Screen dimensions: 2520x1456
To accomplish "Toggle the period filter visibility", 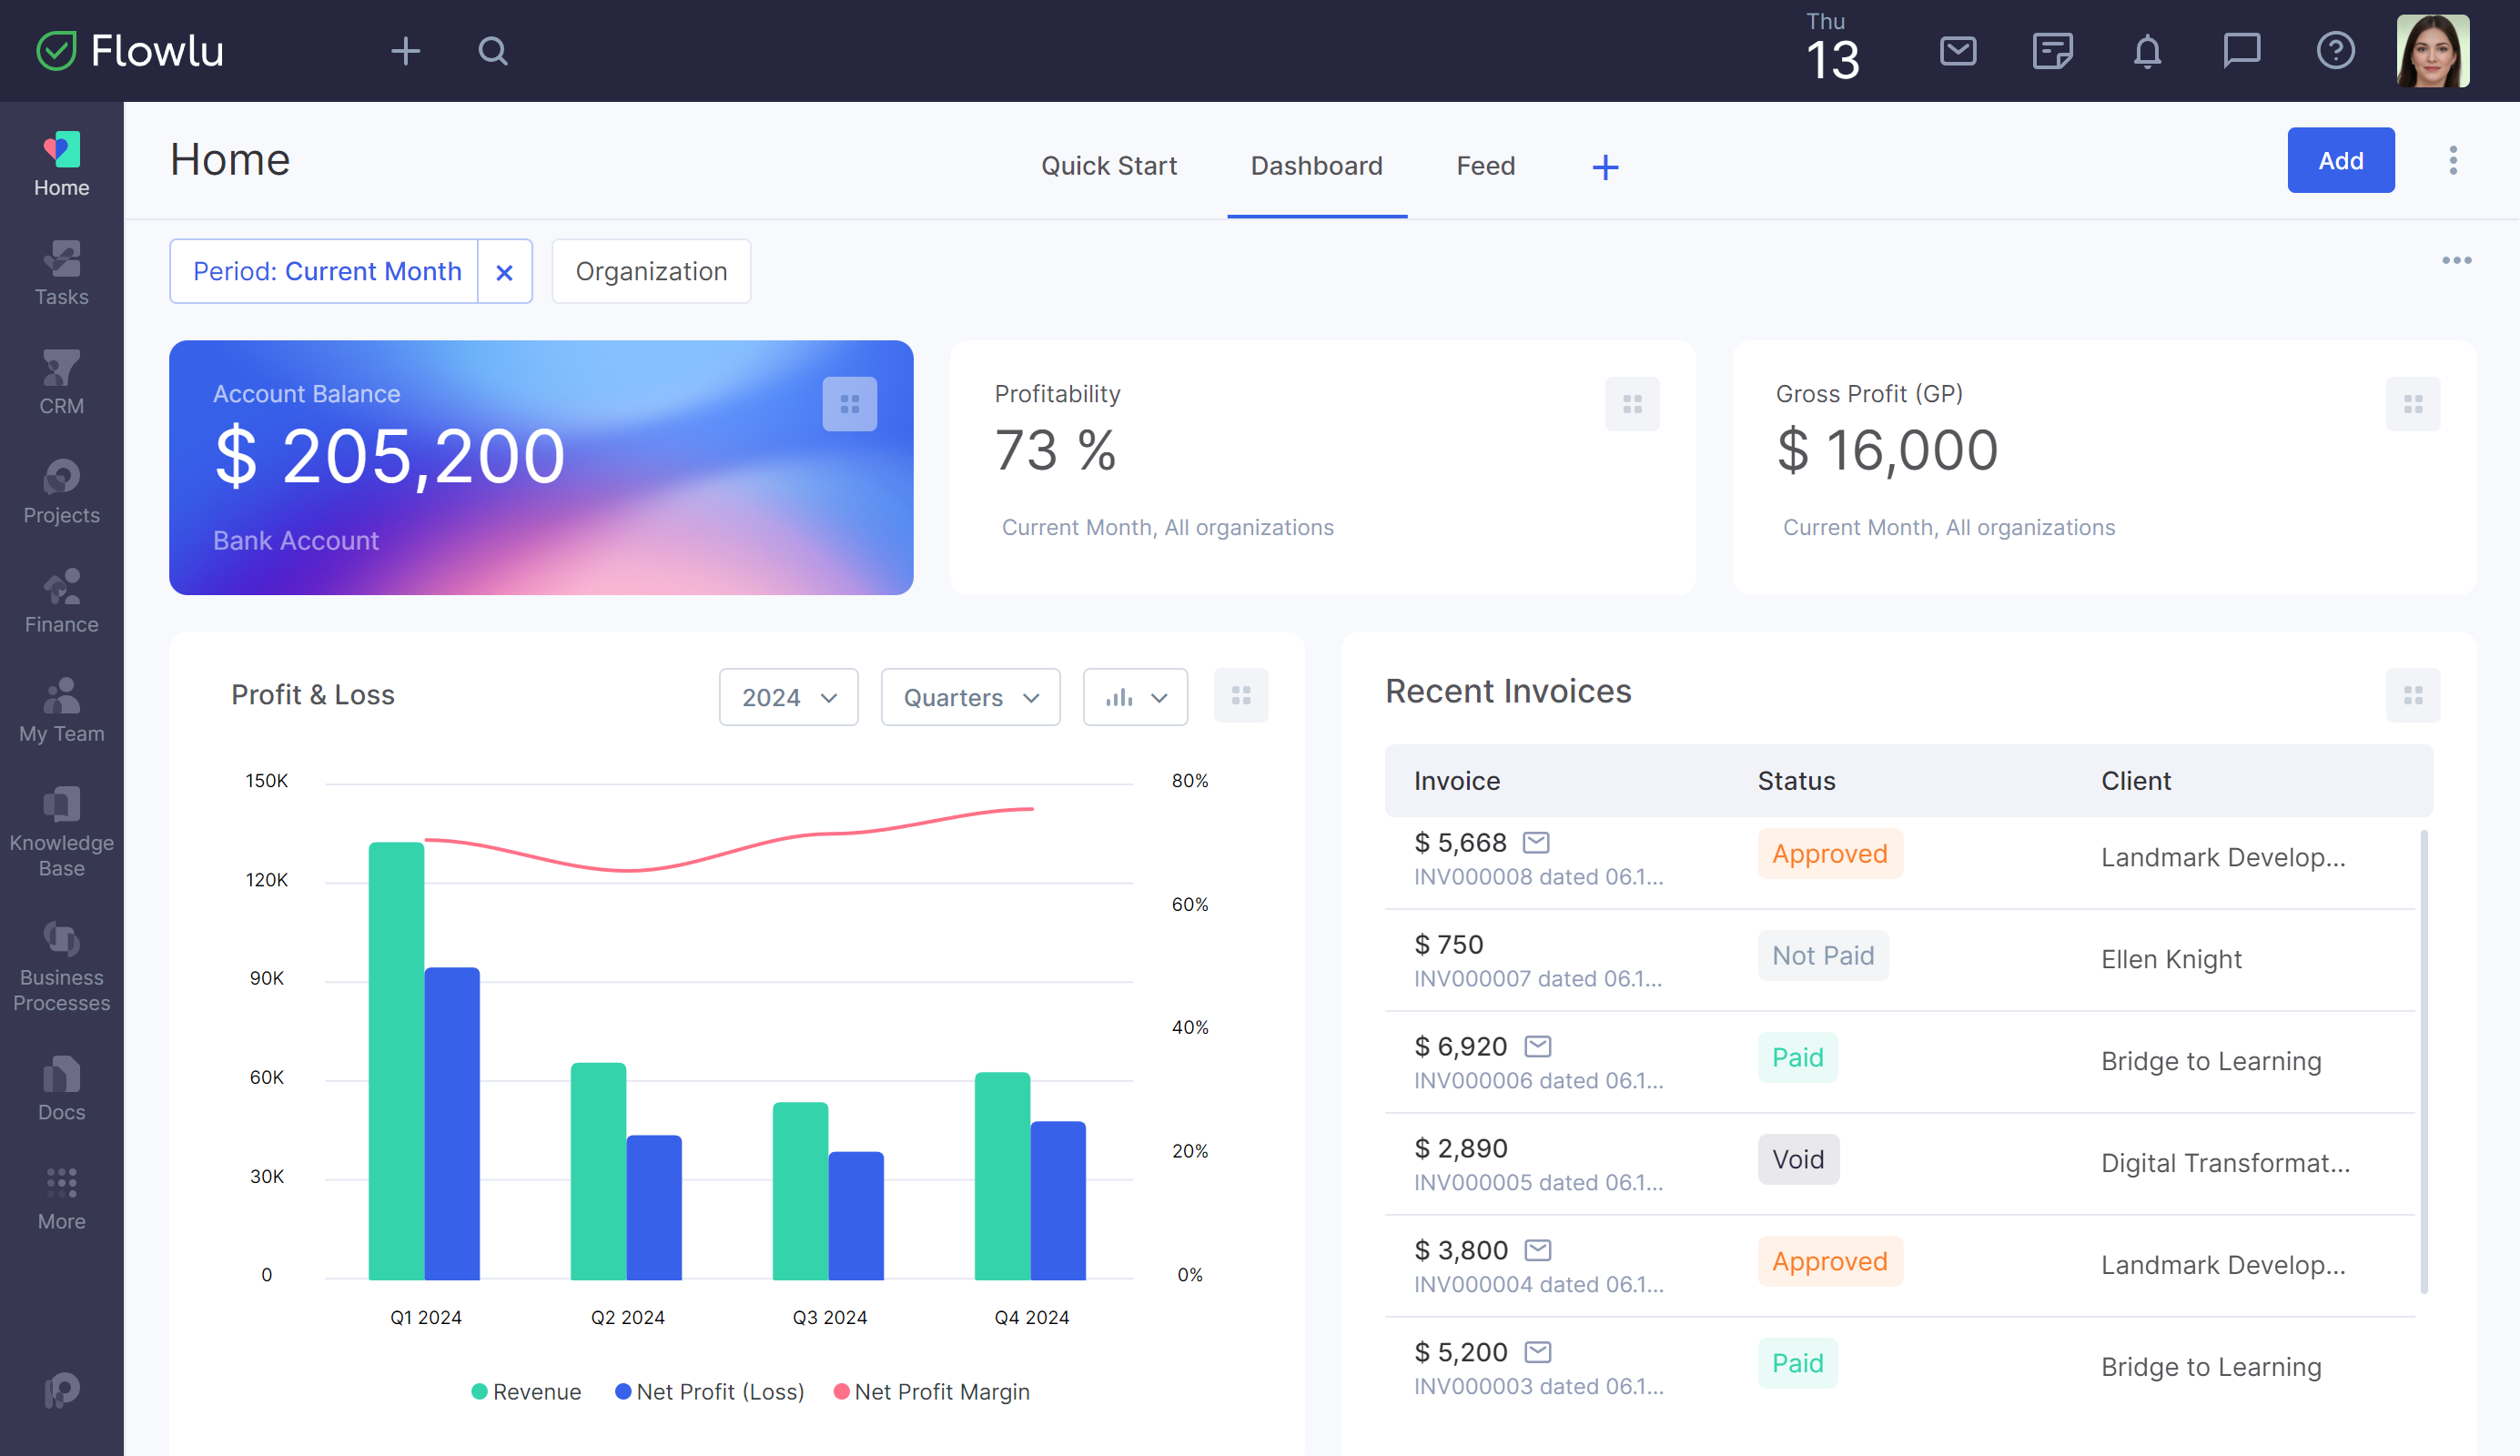I will (x=504, y=270).
